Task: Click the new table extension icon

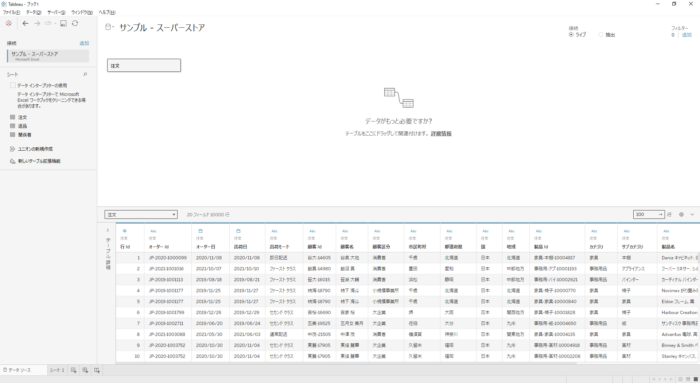Action: click(12, 161)
